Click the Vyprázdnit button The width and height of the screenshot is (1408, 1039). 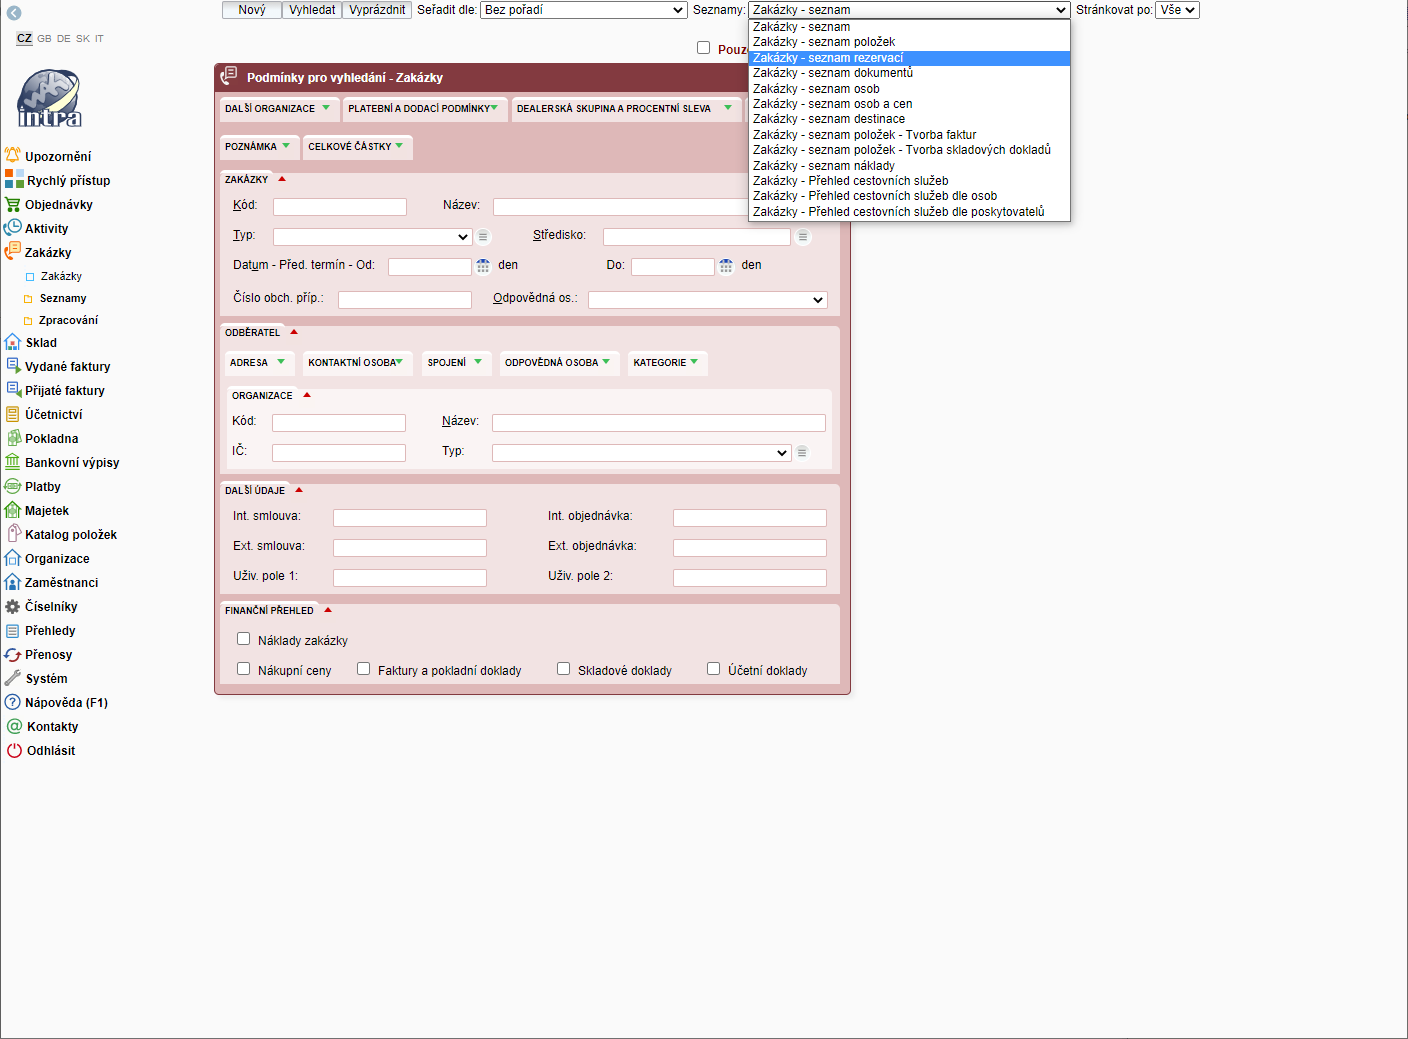[x=377, y=10]
